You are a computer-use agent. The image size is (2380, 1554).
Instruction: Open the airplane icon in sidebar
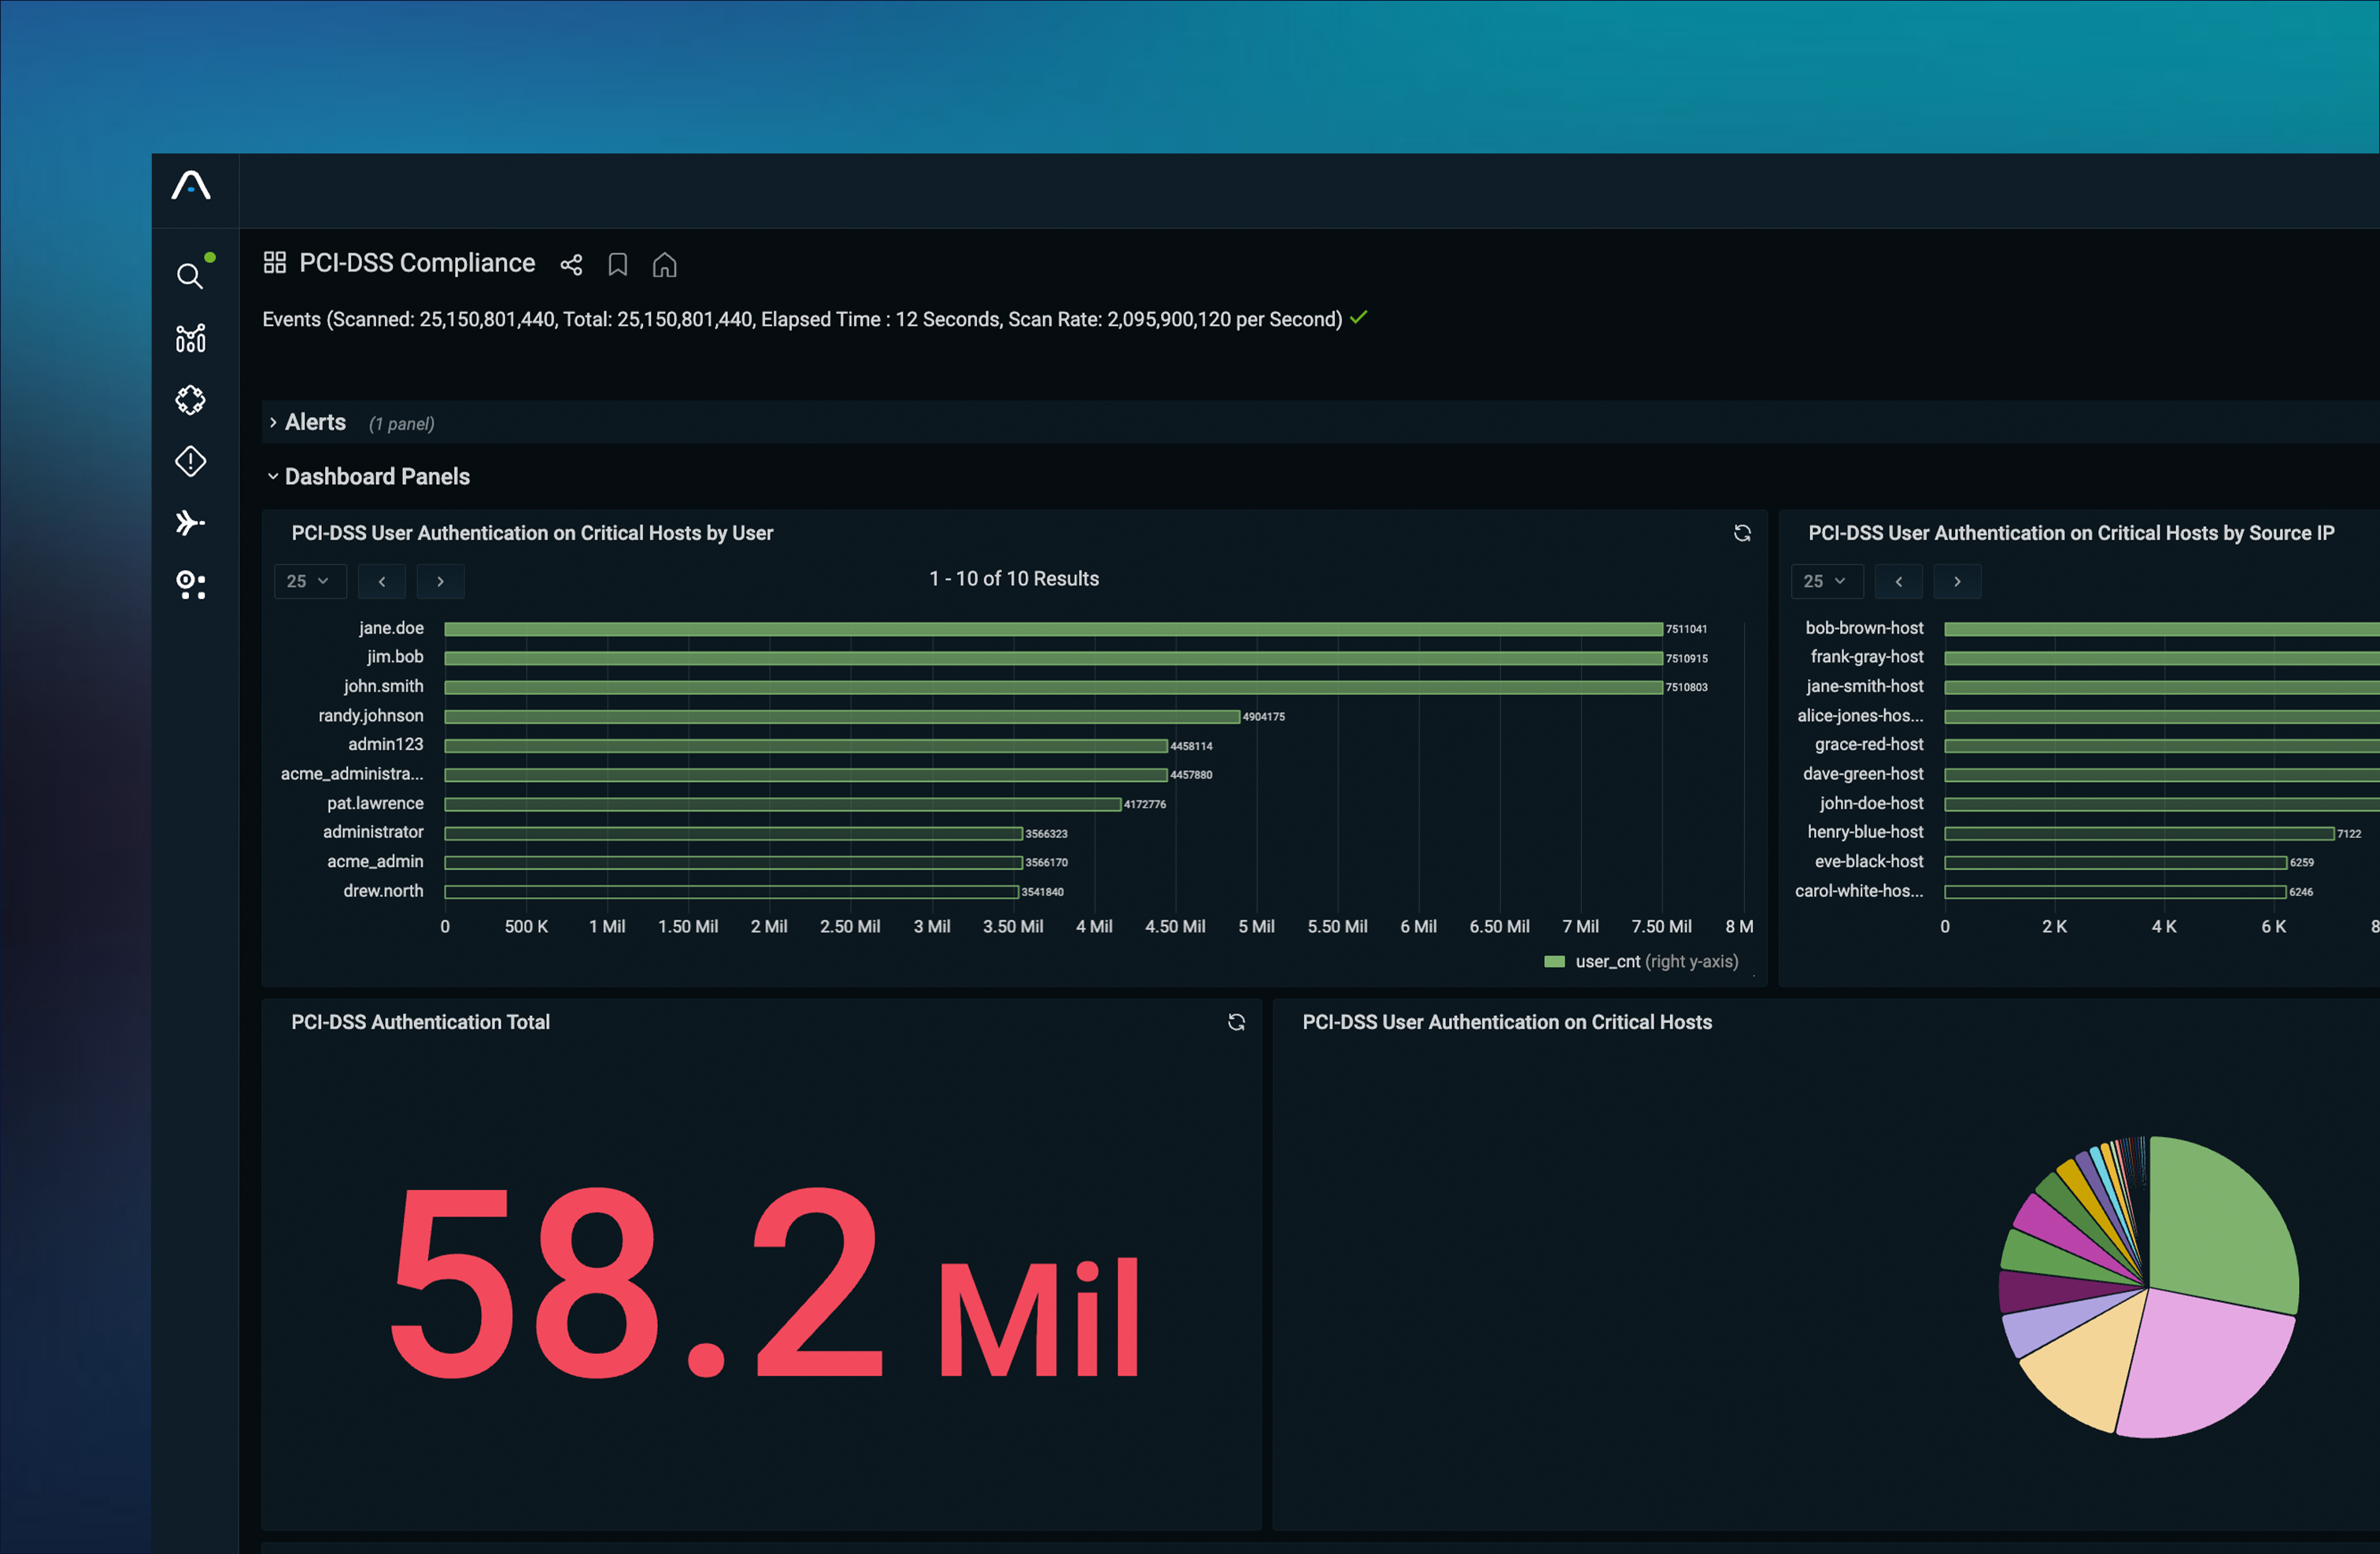point(190,523)
